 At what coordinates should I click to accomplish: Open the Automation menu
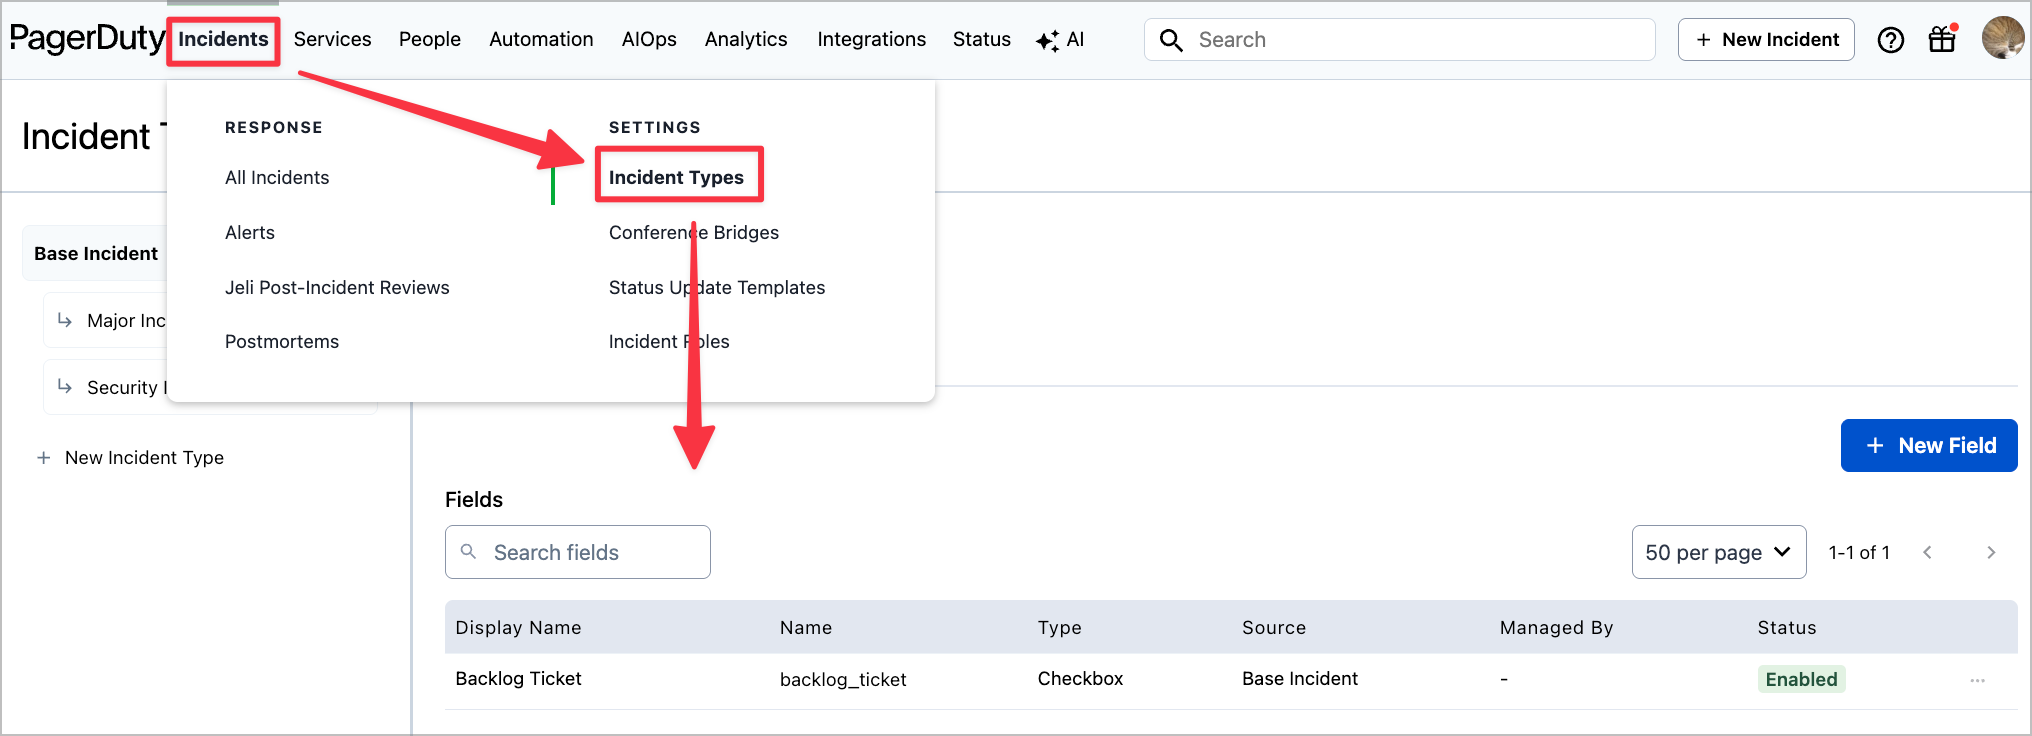(x=541, y=39)
